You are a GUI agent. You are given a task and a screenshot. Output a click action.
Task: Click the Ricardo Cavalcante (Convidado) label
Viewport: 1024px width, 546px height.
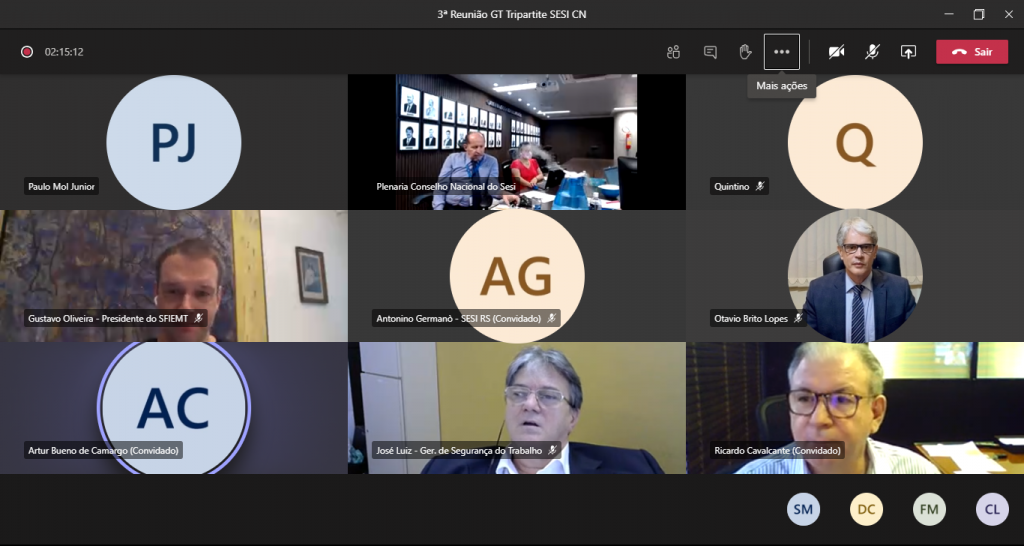point(777,451)
